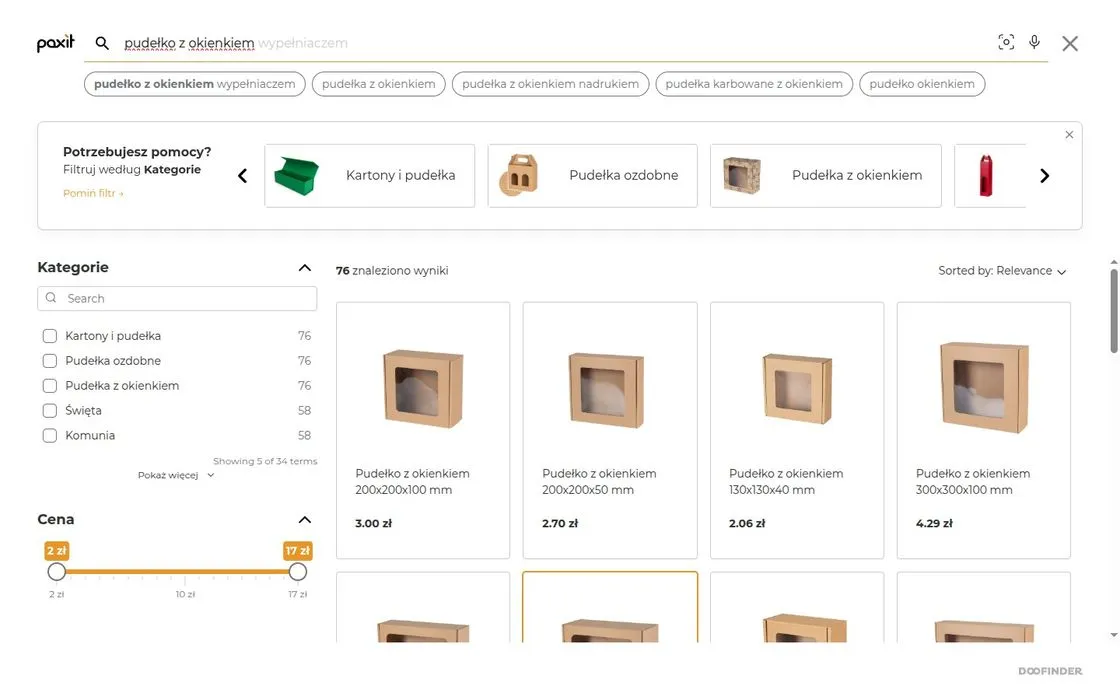Click the 4.29 zł price
1120x700 pixels.
(934, 524)
